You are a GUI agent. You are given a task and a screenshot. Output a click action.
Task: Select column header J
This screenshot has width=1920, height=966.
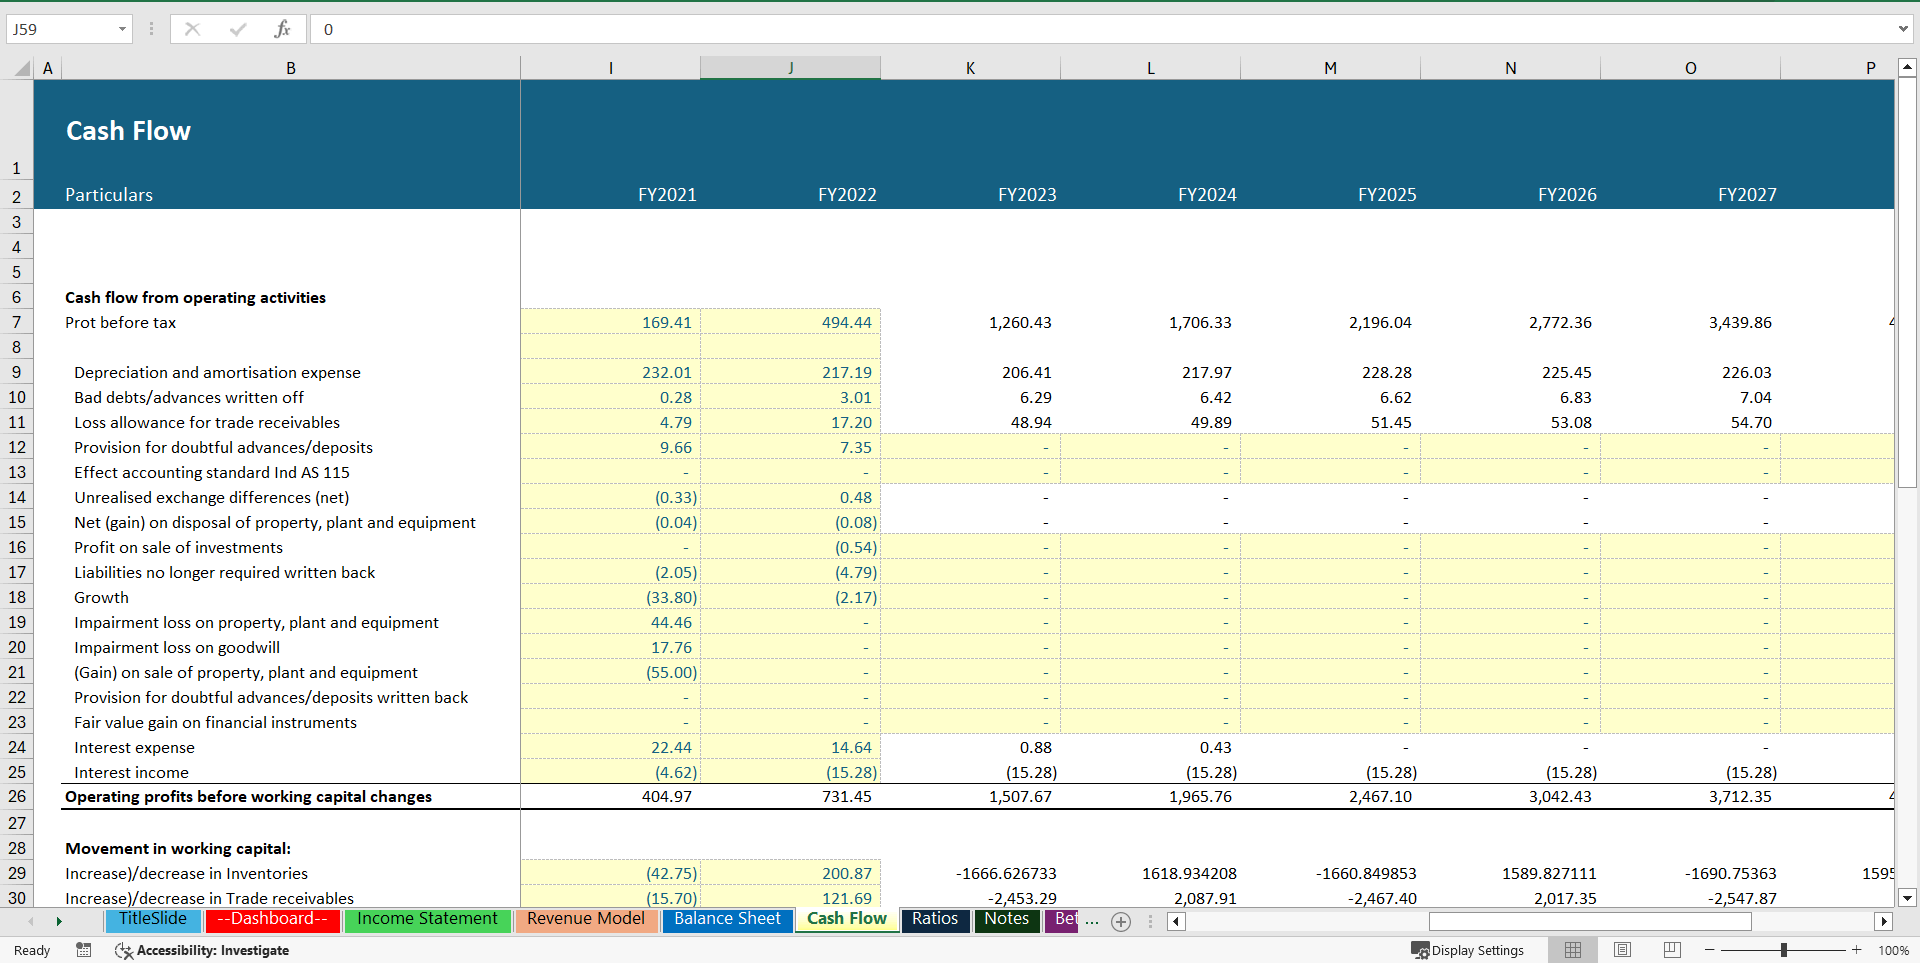click(x=791, y=67)
